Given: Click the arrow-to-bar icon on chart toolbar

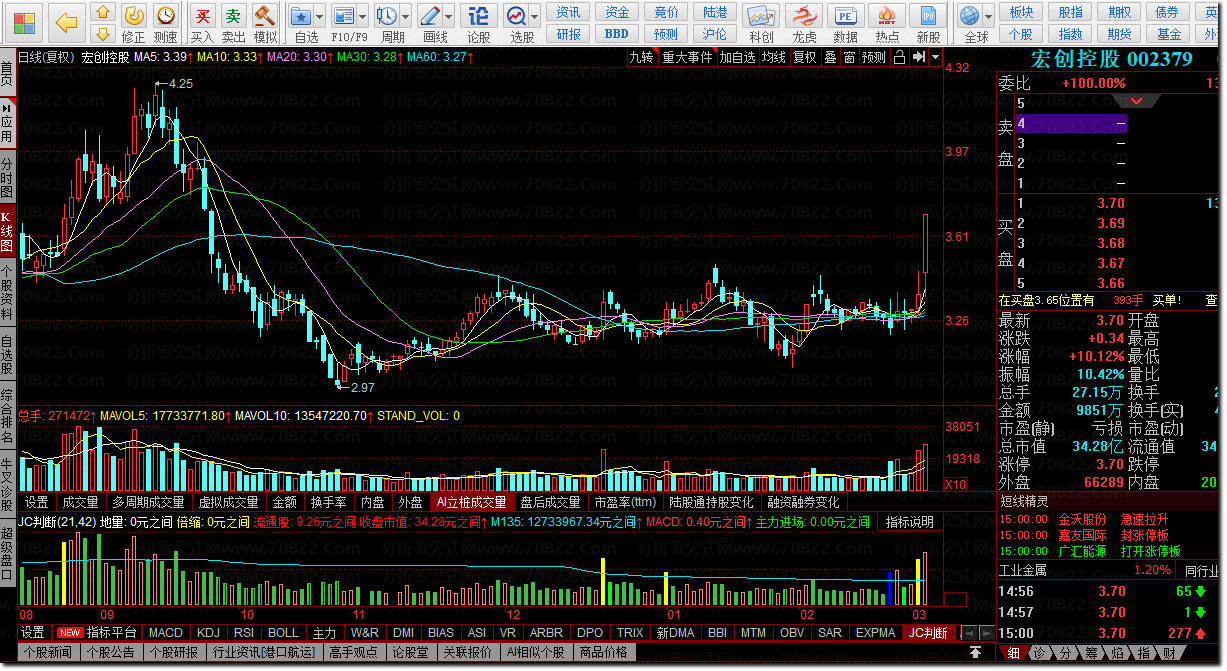Looking at the screenshot, I should point(919,57).
